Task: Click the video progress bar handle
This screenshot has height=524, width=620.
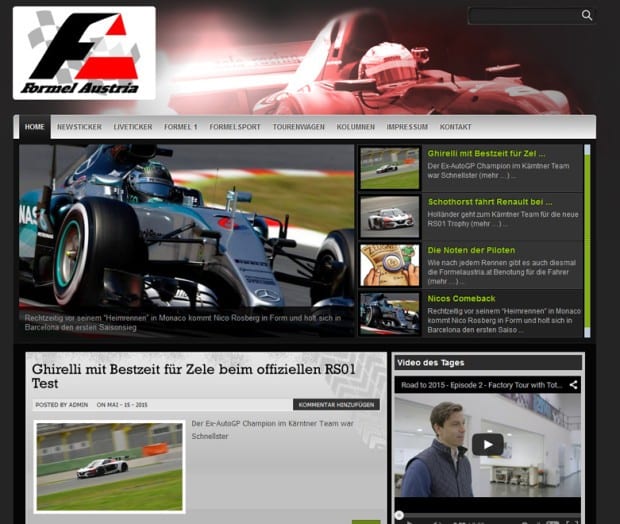Action: [x=399, y=515]
